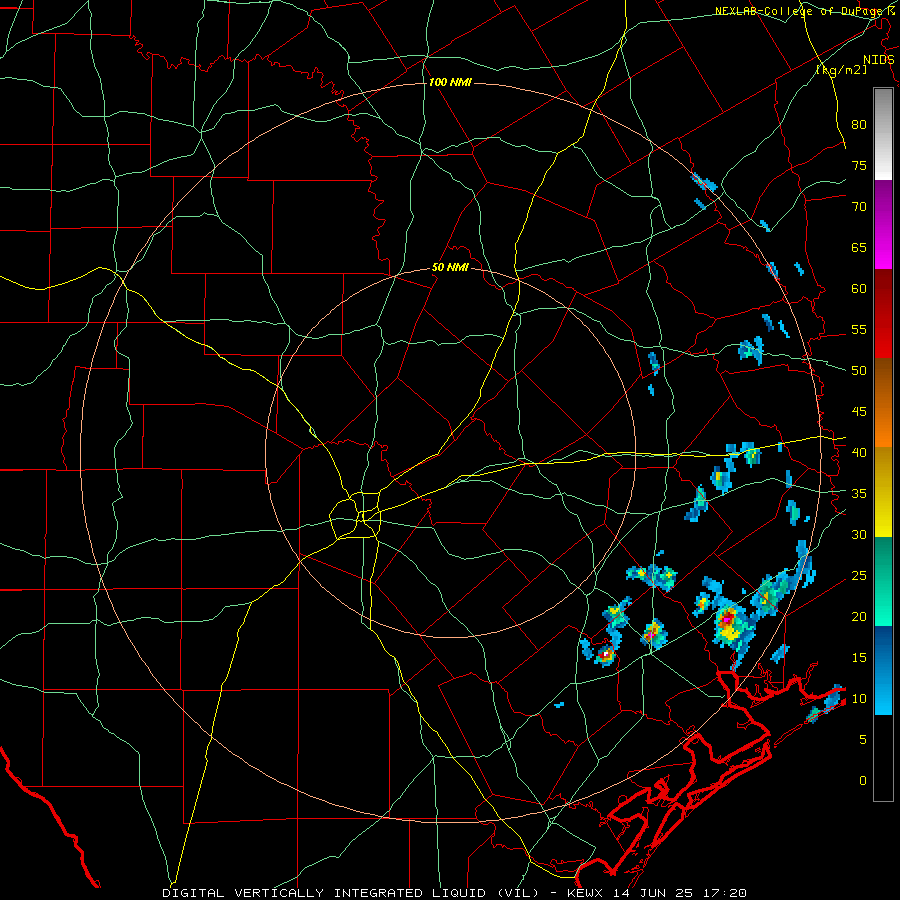The height and width of the screenshot is (900, 900).
Task: Click the legend value 25
Action: click(x=859, y=576)
